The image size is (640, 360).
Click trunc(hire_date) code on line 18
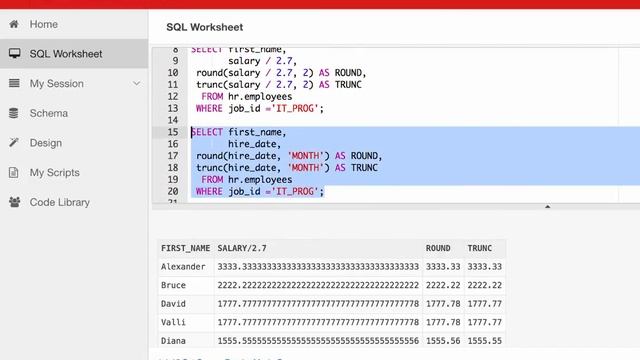(x=287, y=167)
